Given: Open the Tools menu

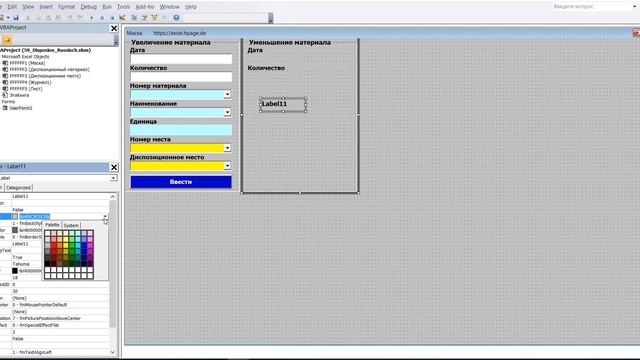Looking at the screenshot, I should (x=124, y=7).
